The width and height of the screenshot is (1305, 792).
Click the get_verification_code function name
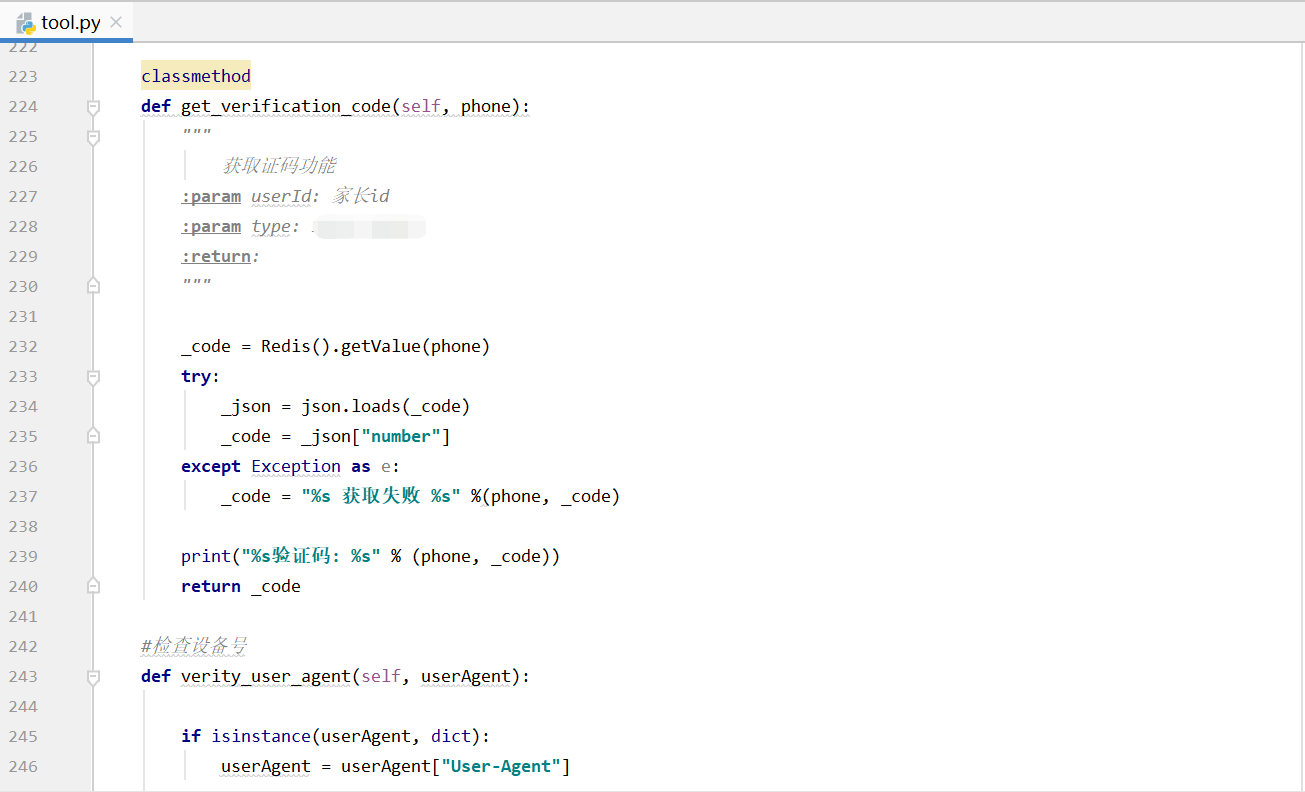click(286, 106)
